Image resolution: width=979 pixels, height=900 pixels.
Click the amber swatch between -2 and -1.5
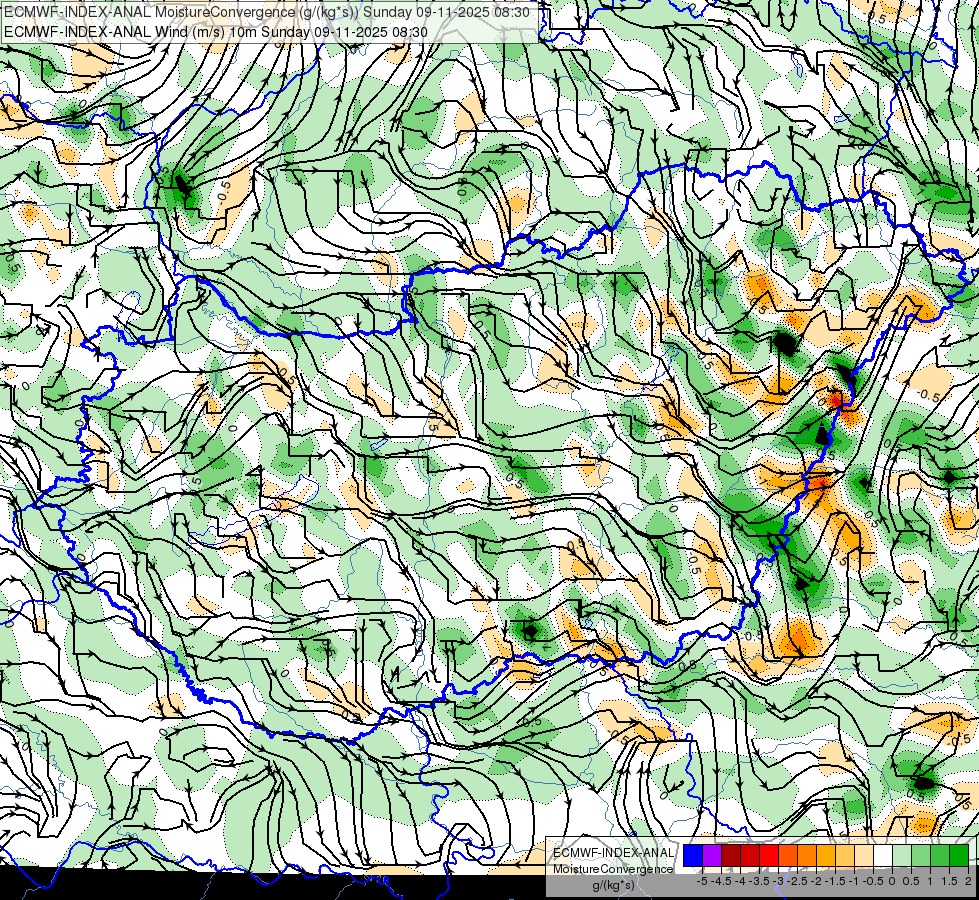coord(825,855)
